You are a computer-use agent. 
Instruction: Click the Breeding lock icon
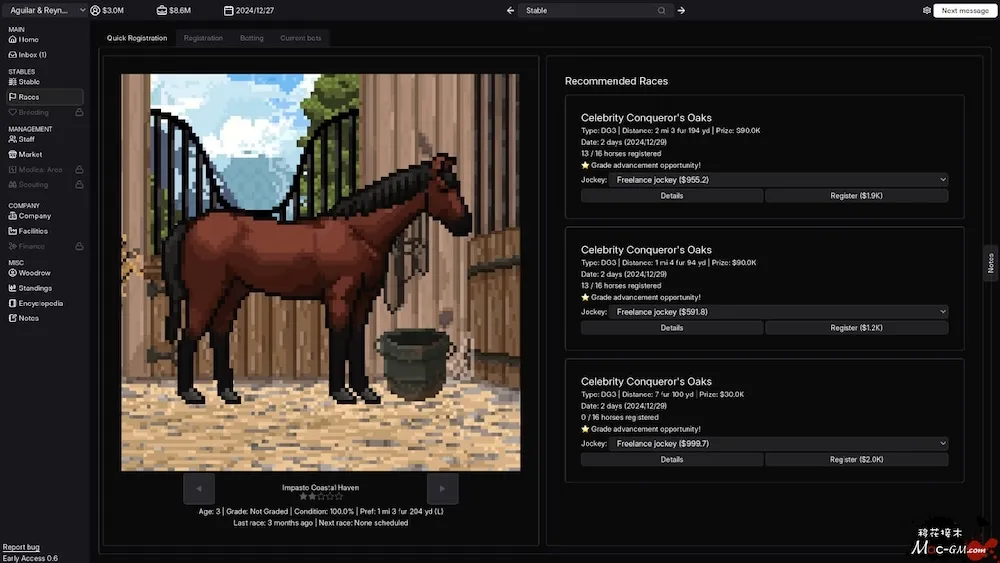79,112
